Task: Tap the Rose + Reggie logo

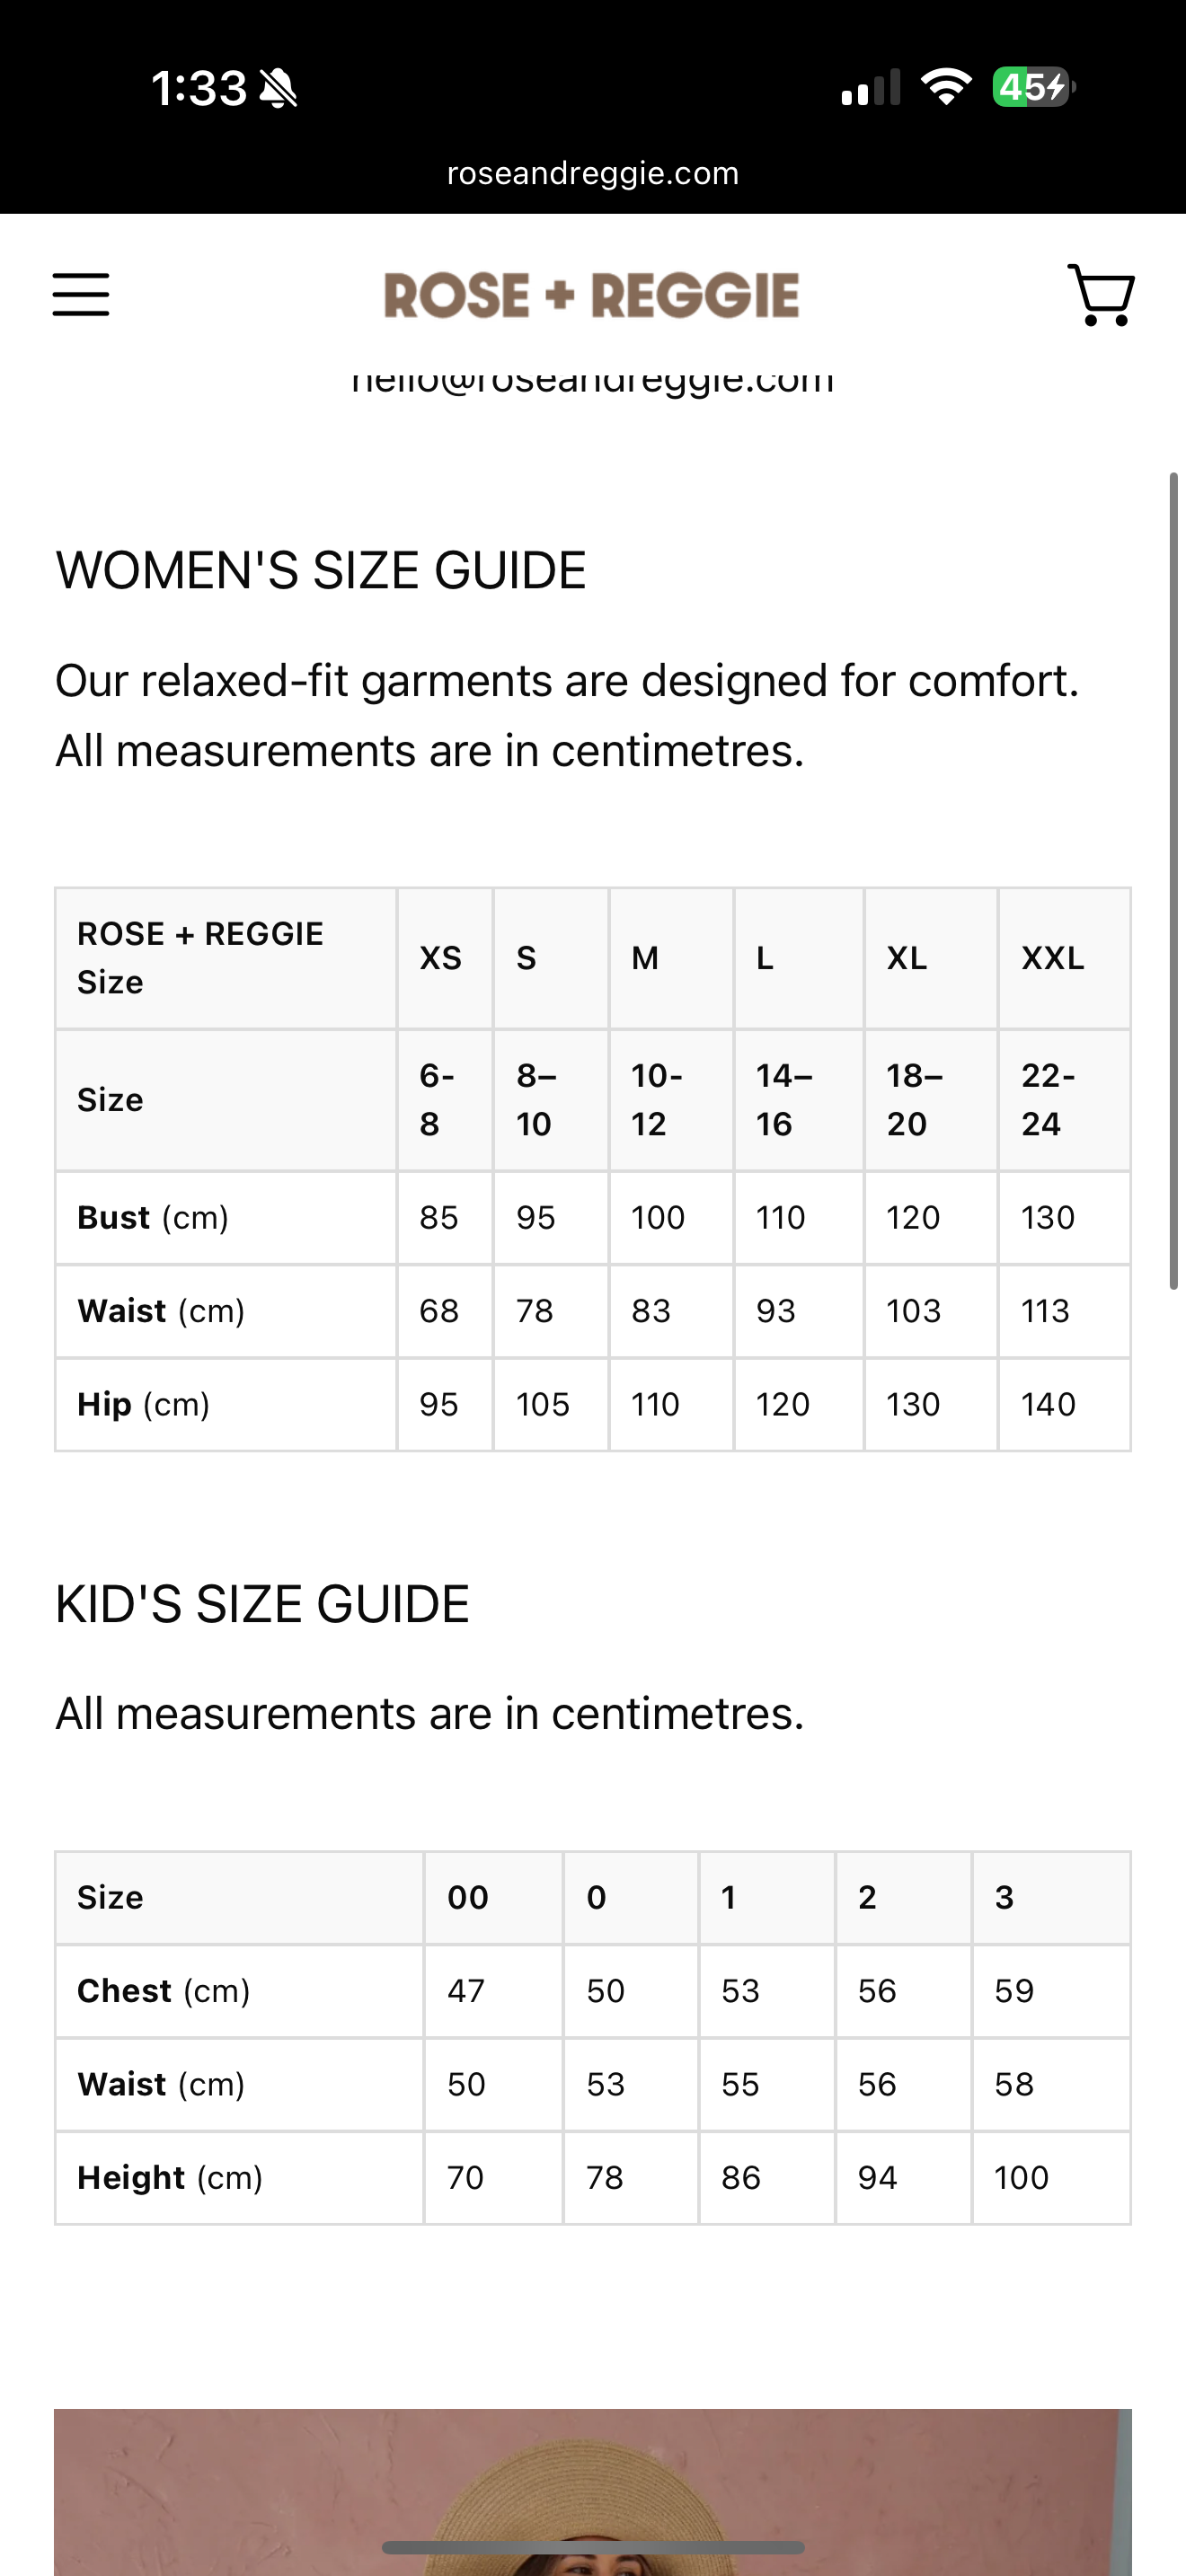Action: (x=592, y=296)
